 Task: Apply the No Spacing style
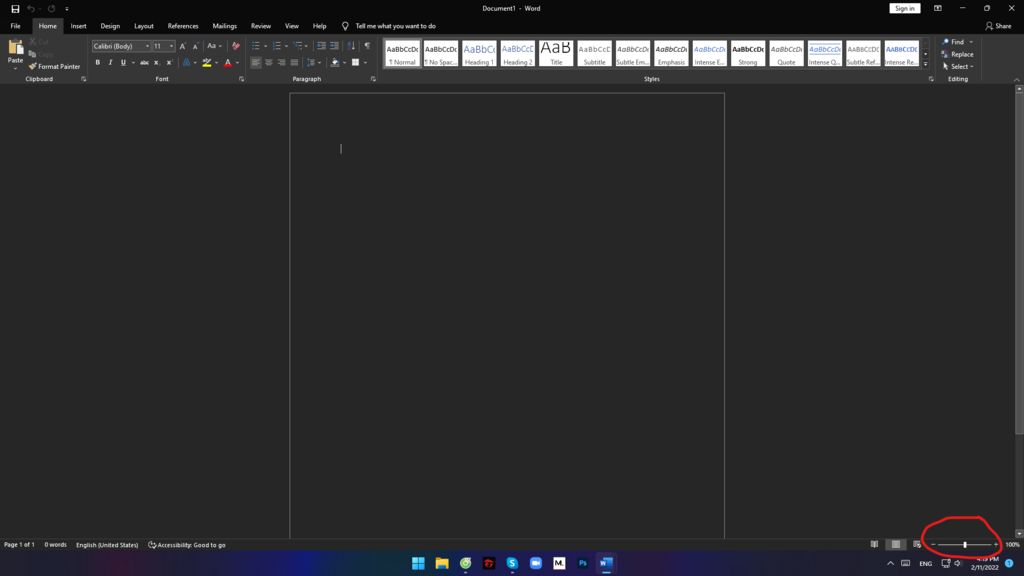pyautogui.click(x=440, y=54)
